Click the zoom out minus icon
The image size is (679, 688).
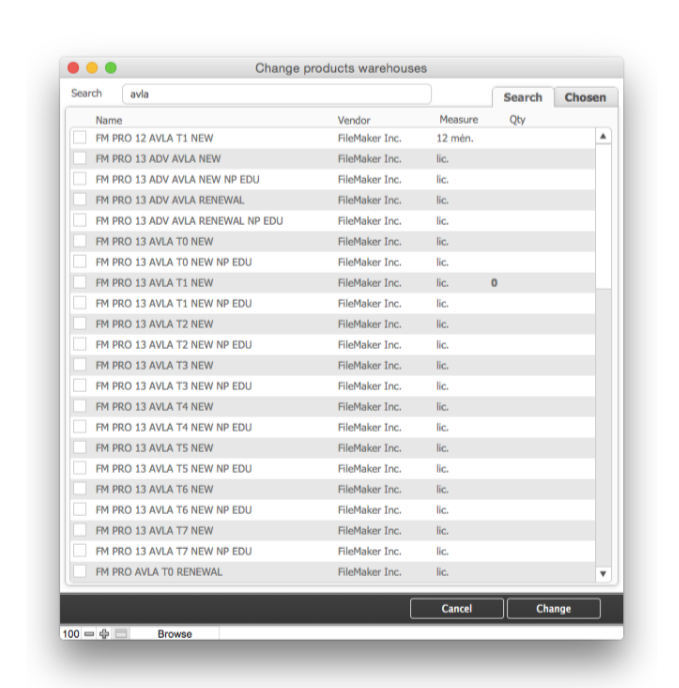pos(89,634)
